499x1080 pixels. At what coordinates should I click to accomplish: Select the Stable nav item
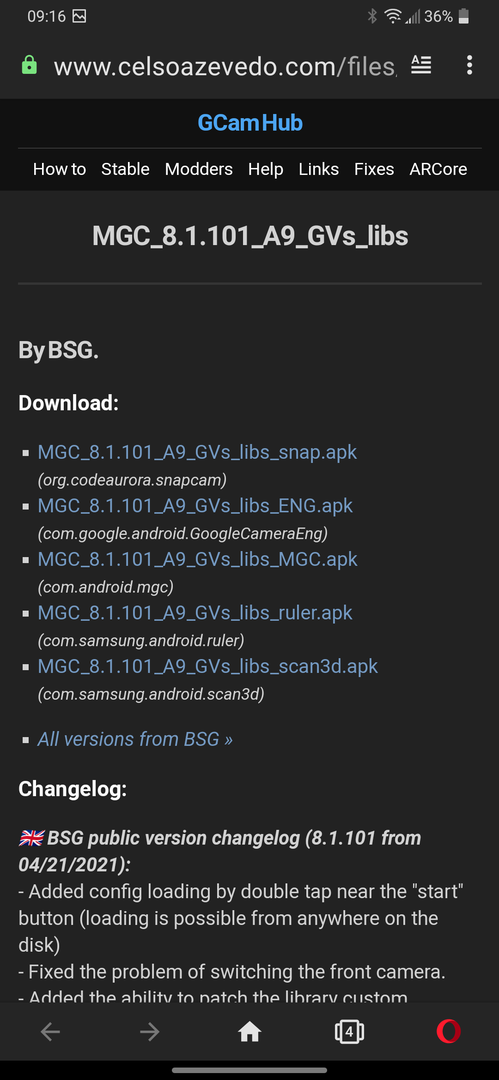(125, 169)
